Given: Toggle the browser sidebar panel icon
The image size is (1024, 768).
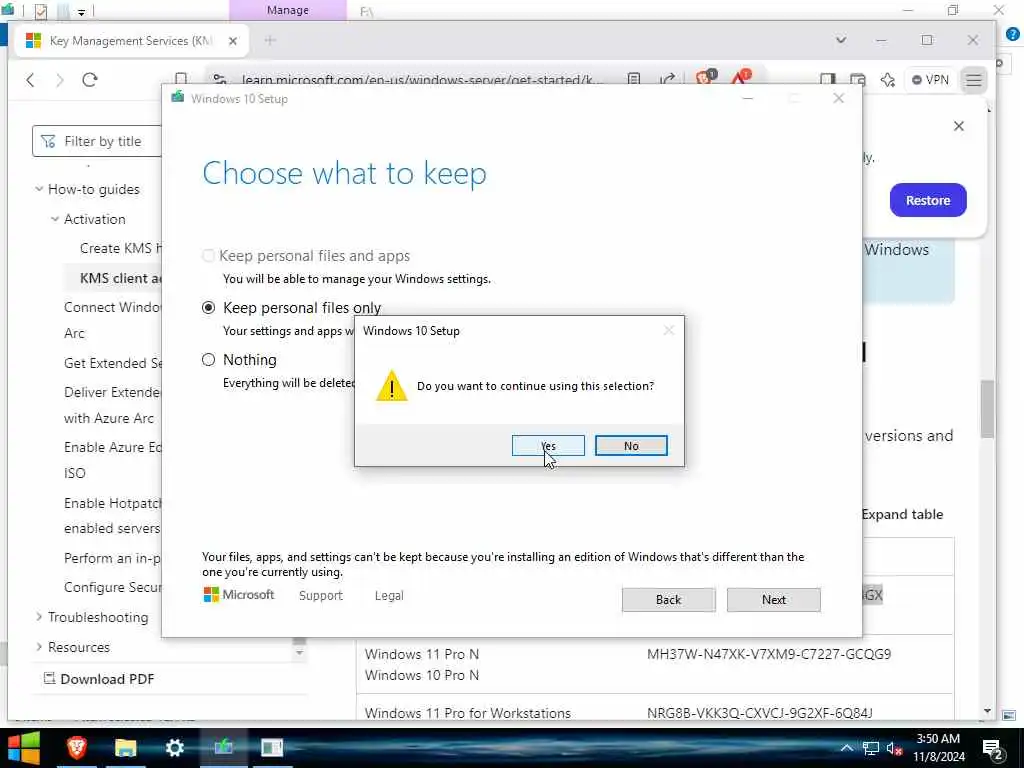Looking at the screenshot, I should pyautogui.click(x=827, y=80).
